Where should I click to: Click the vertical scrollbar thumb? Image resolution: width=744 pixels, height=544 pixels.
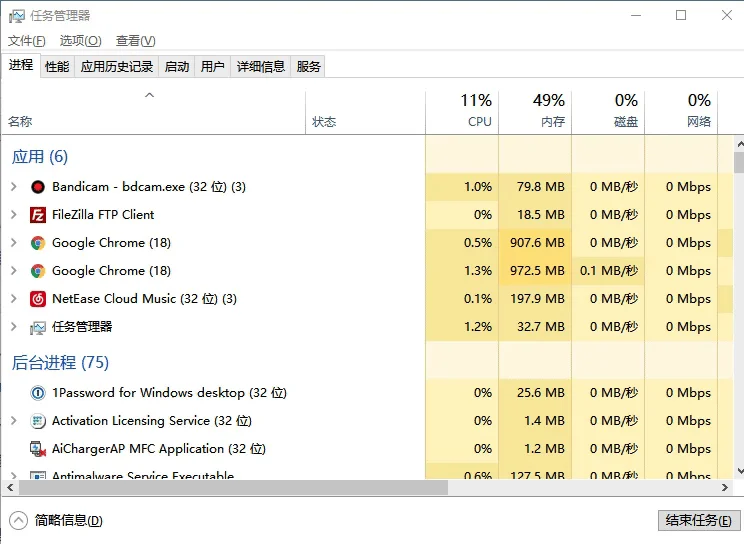739,162
